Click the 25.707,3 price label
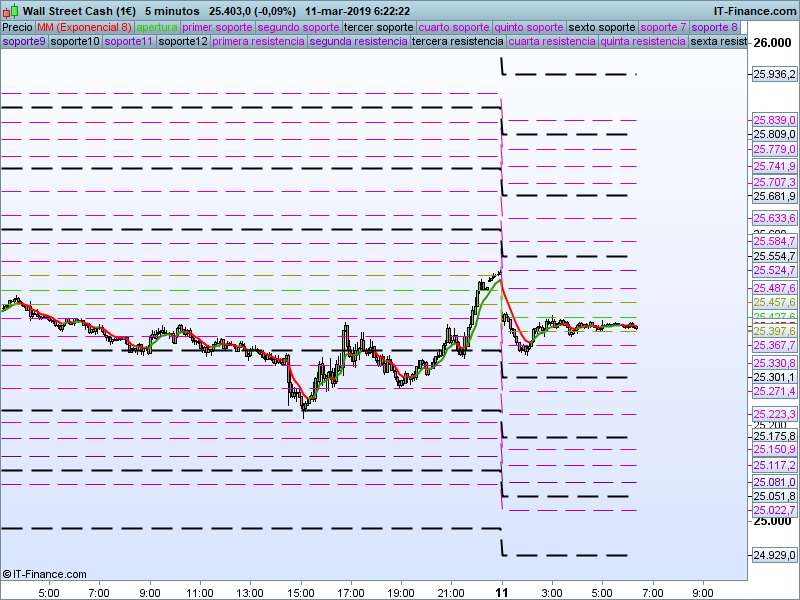 (x=774, y=182)
